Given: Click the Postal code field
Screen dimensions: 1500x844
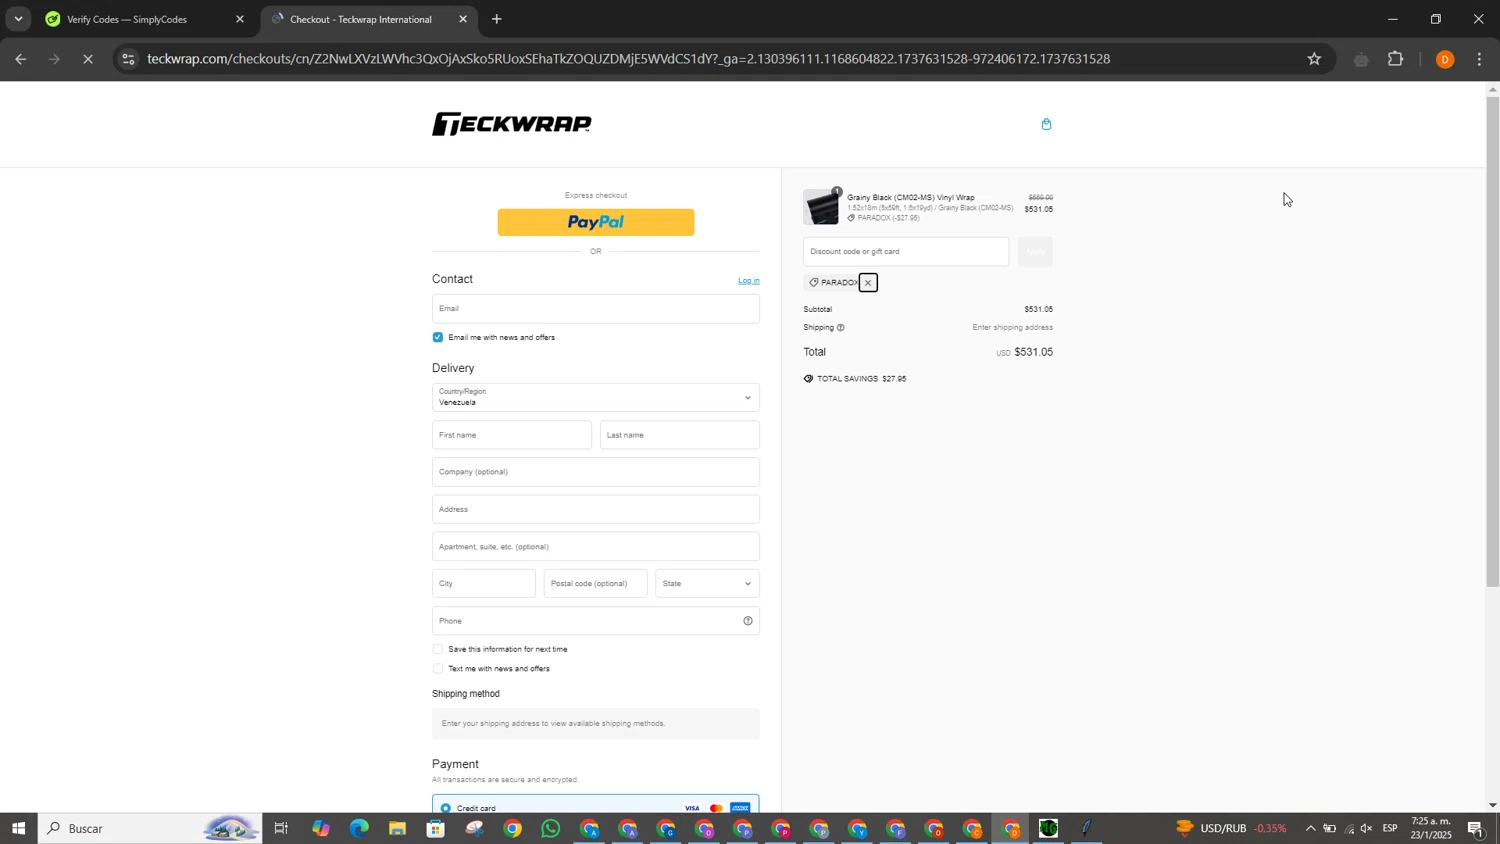Looking at the screenshot, I should point(596,584).
